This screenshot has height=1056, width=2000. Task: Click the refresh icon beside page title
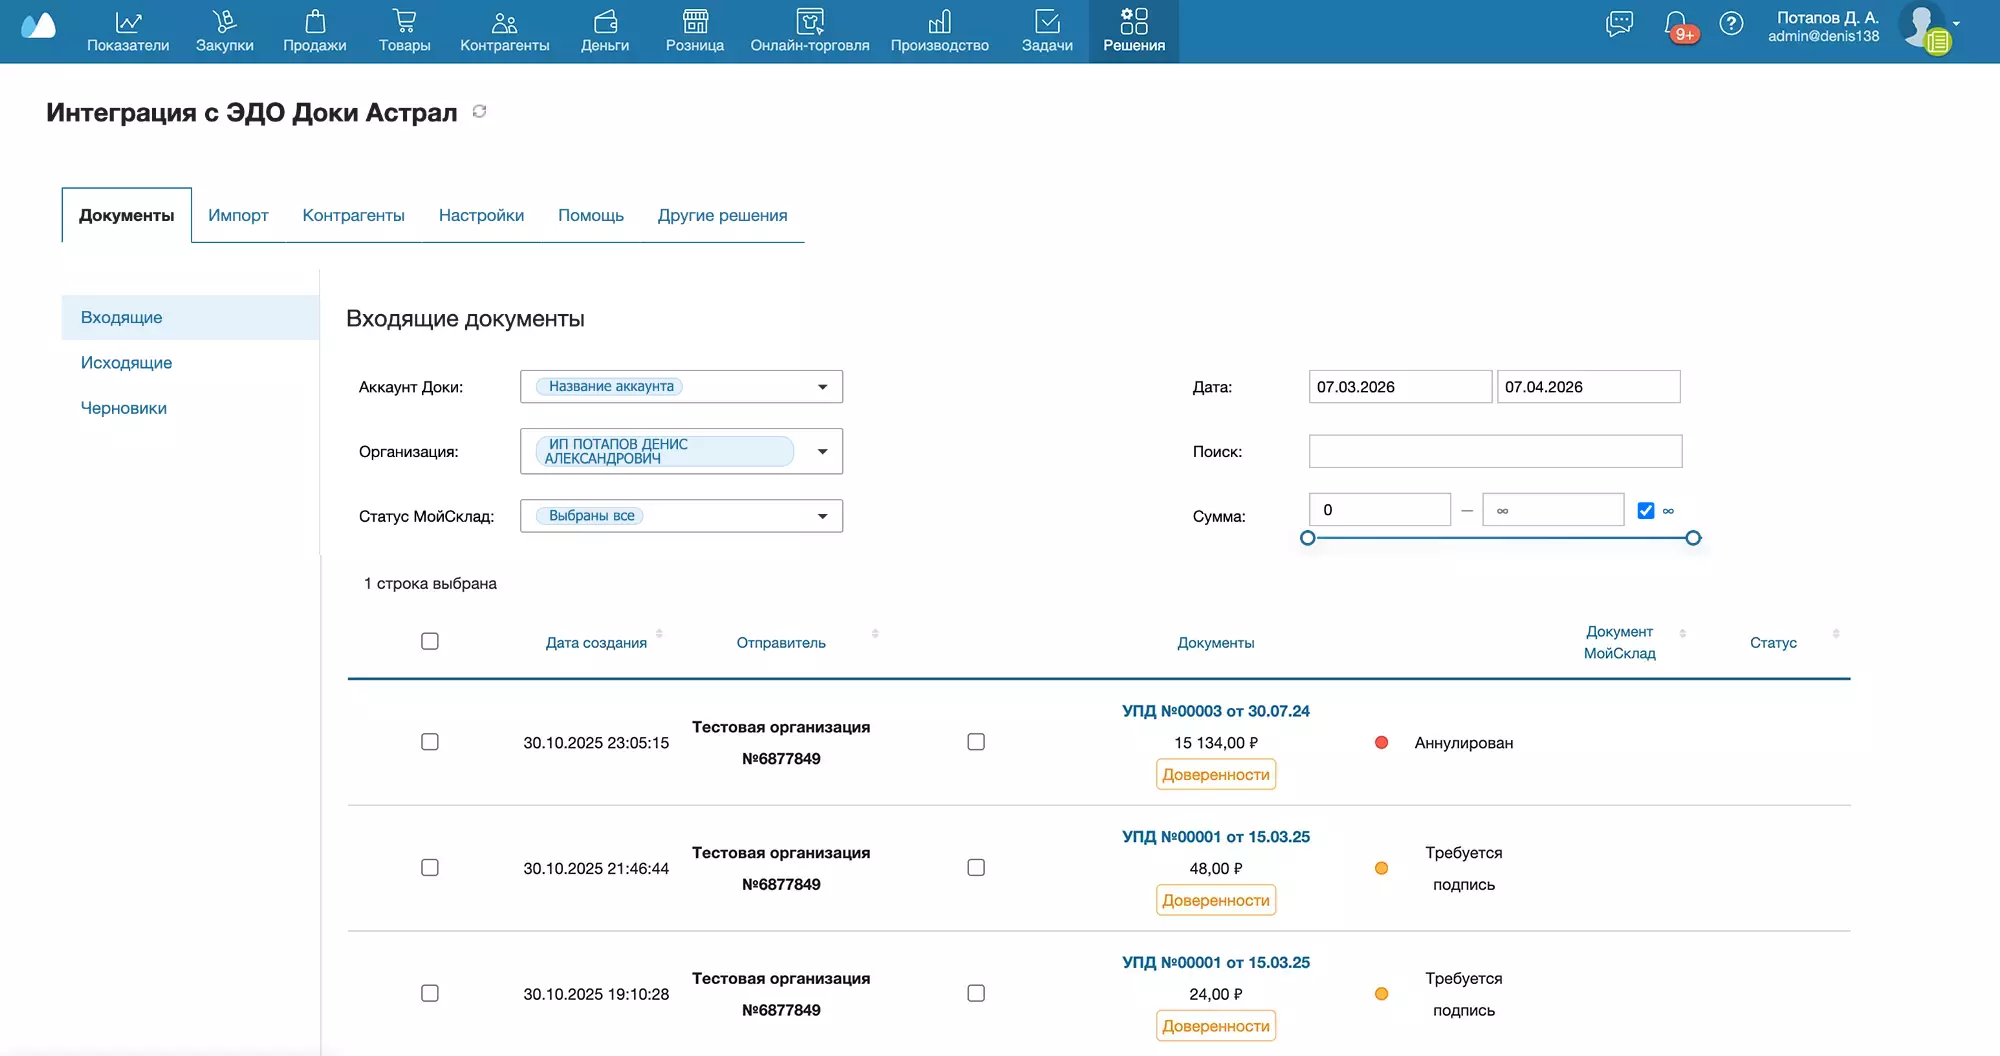coord(480,112)
